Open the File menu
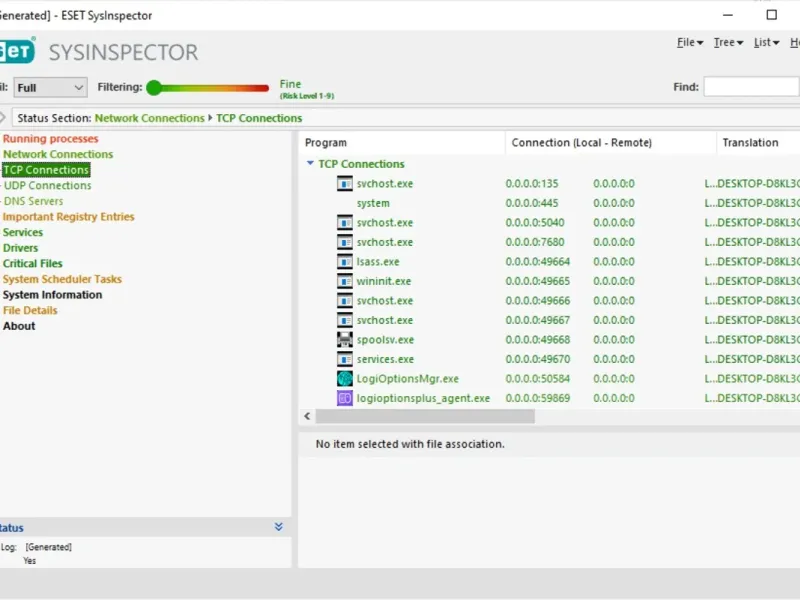Screen dimensions: 800x600 coord(690,42)
